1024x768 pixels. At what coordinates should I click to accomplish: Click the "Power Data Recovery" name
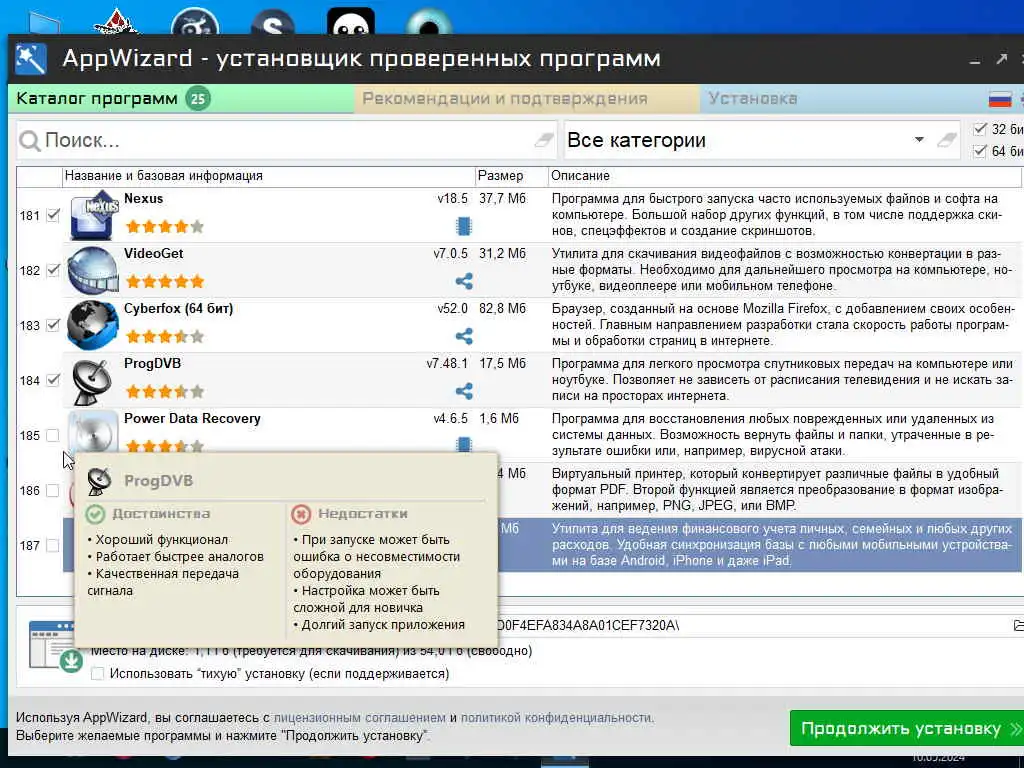pos(192,419)
